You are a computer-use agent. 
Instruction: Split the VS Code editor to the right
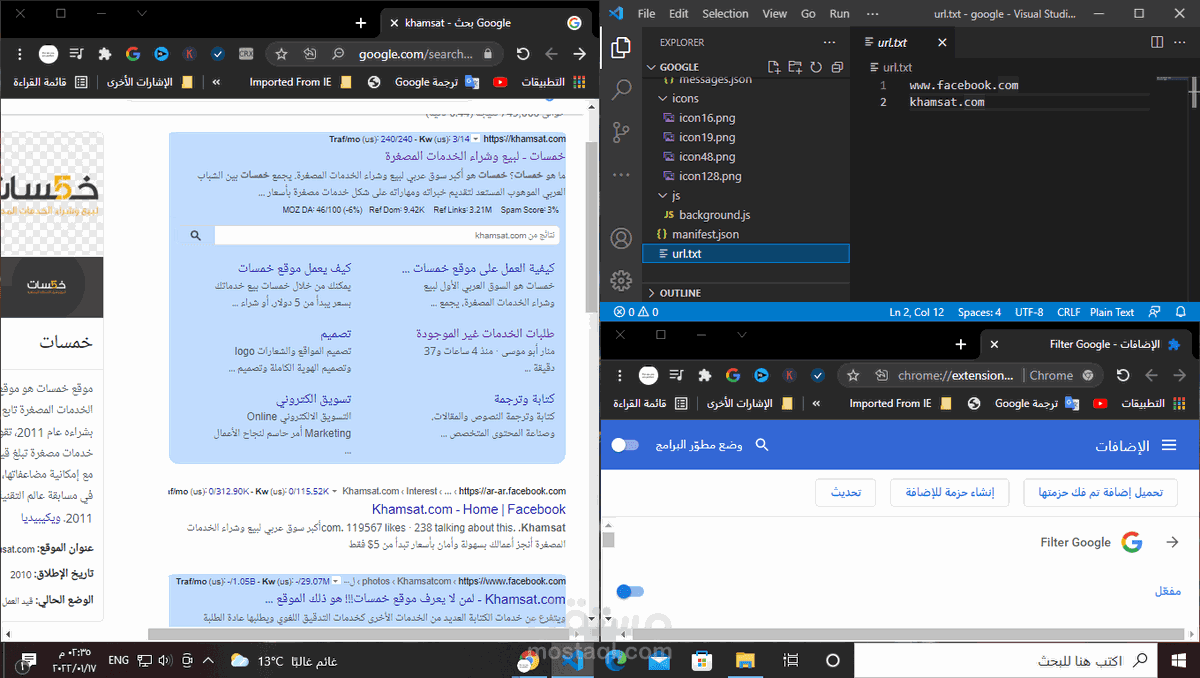point(1157,43)
